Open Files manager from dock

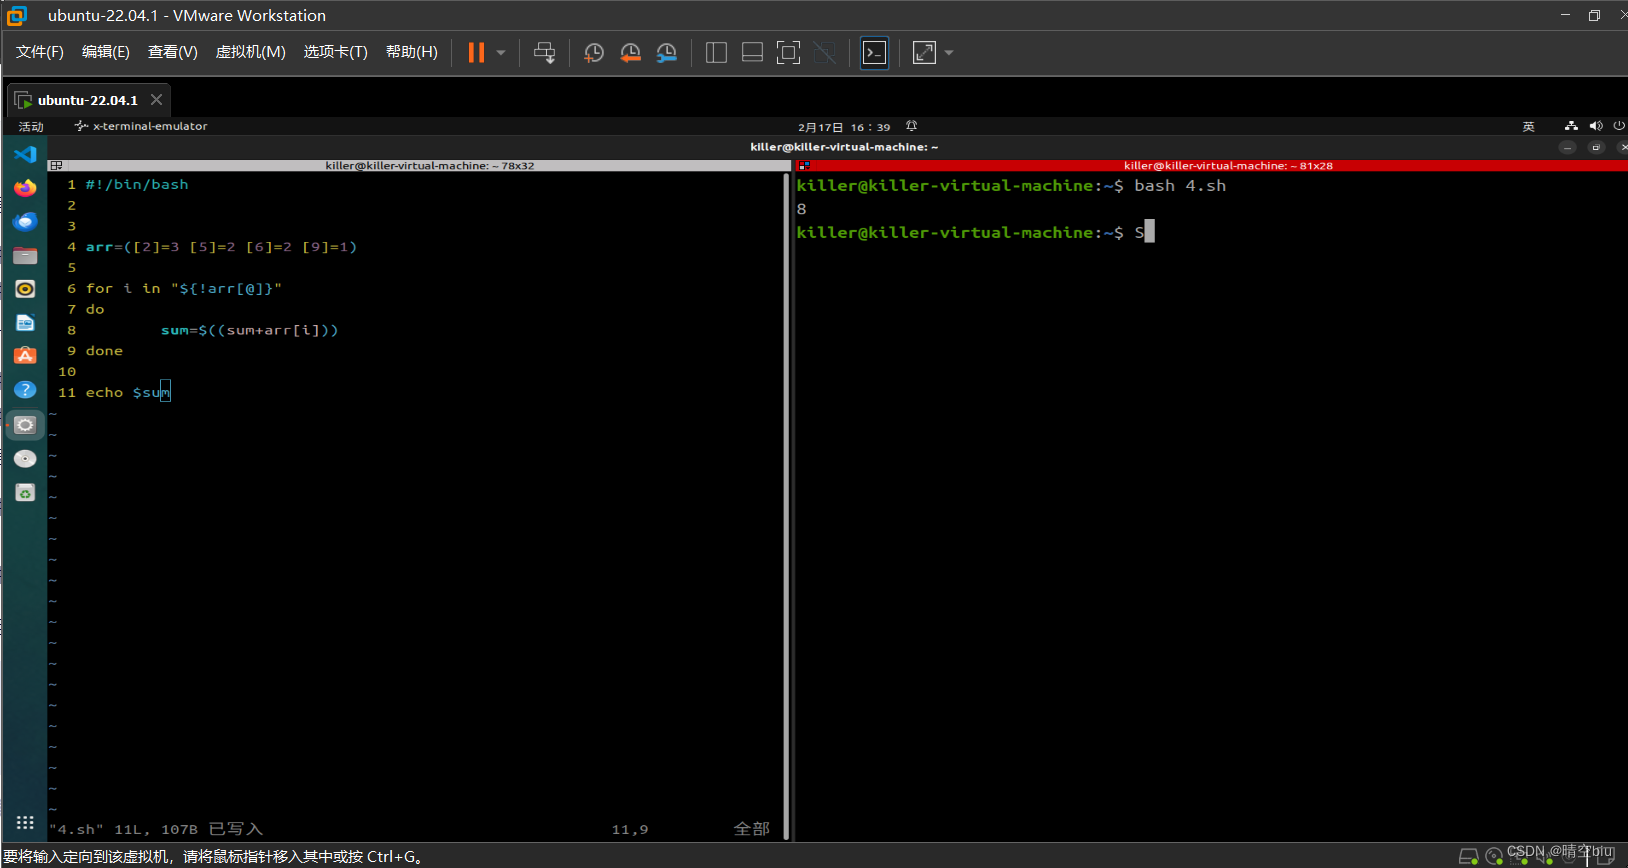[26, 256]
